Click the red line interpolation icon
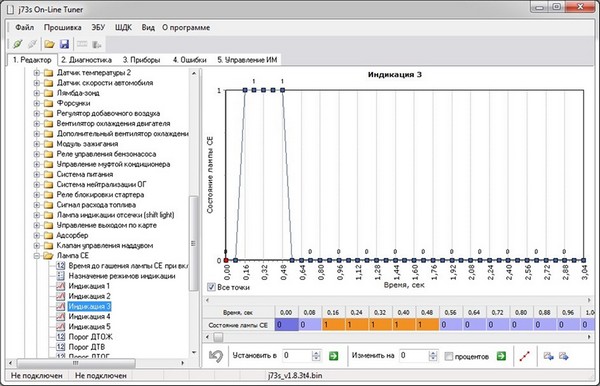The width and height of the screenshot is (600, 386). click(x=525, y=356)
